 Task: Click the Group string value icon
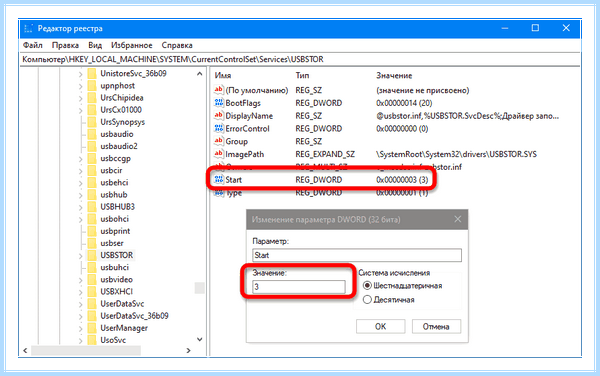point(218,141)
